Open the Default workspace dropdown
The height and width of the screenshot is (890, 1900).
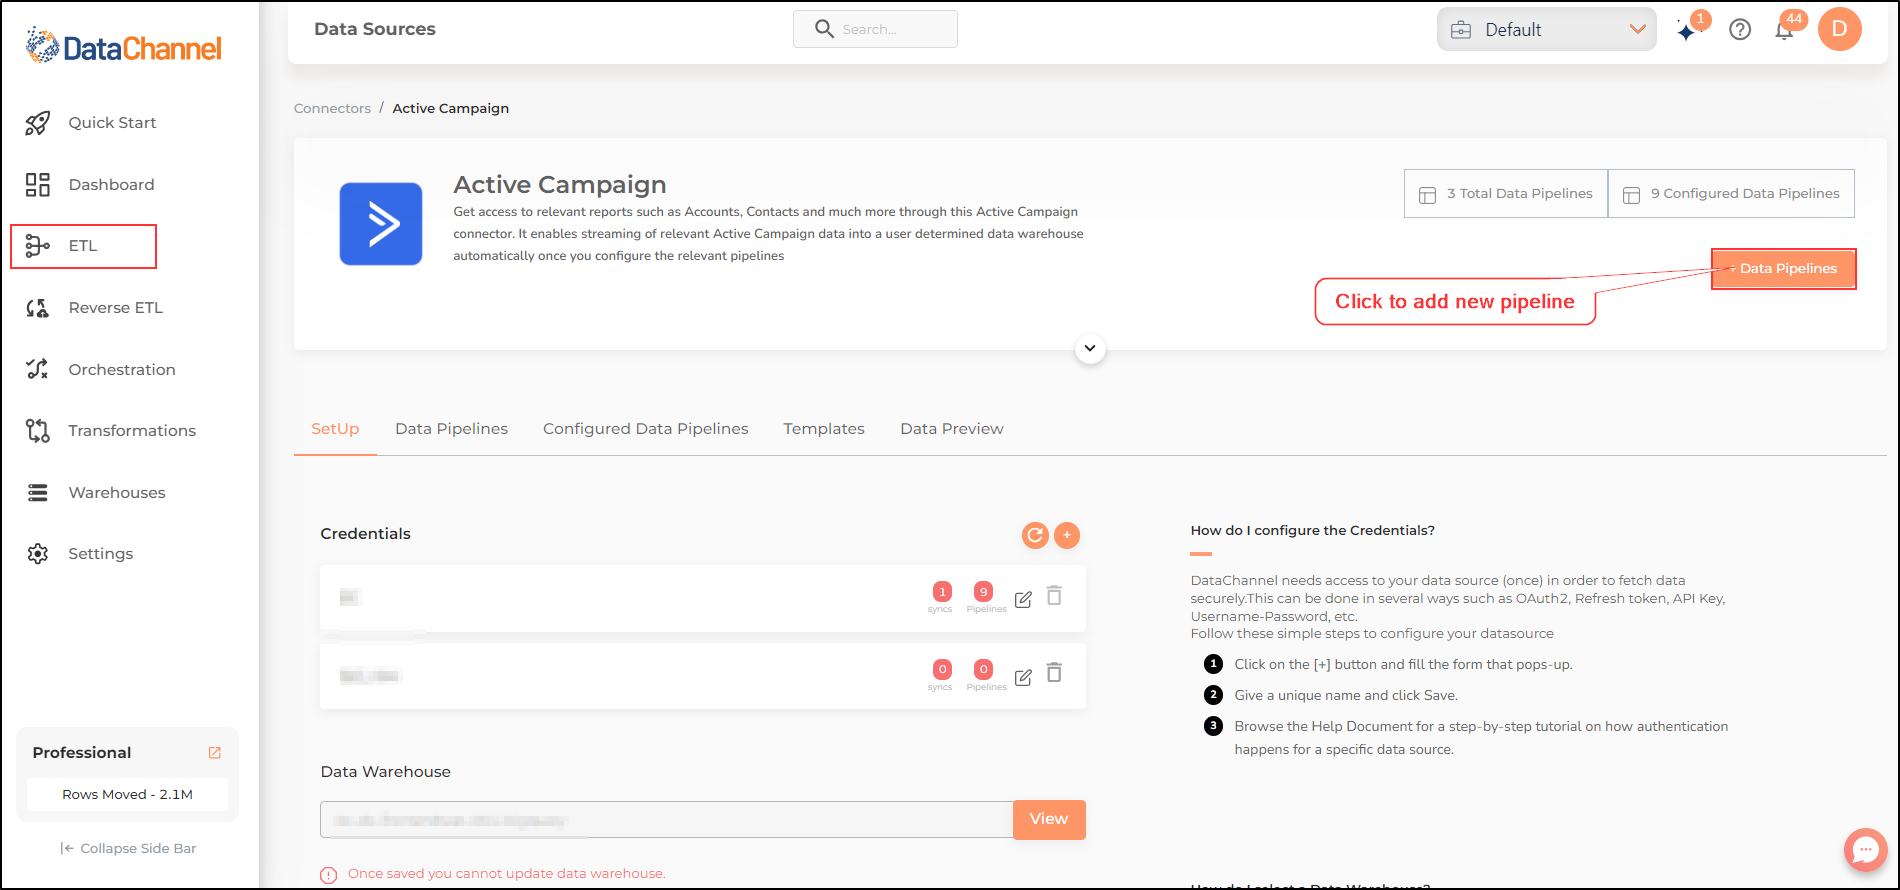tap(1547, 30)
